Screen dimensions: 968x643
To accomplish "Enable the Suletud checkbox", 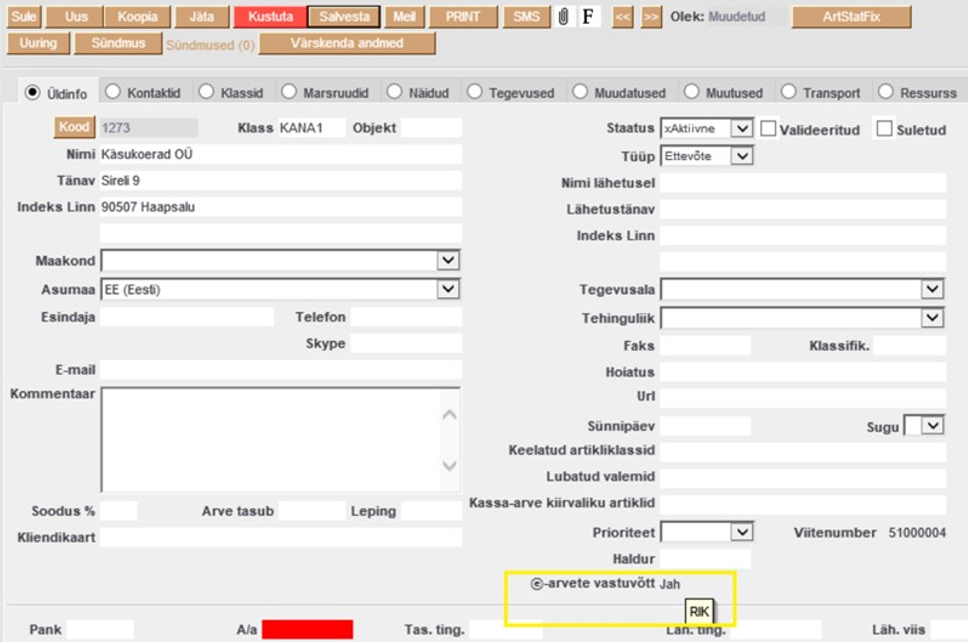I will pos(884,129).
